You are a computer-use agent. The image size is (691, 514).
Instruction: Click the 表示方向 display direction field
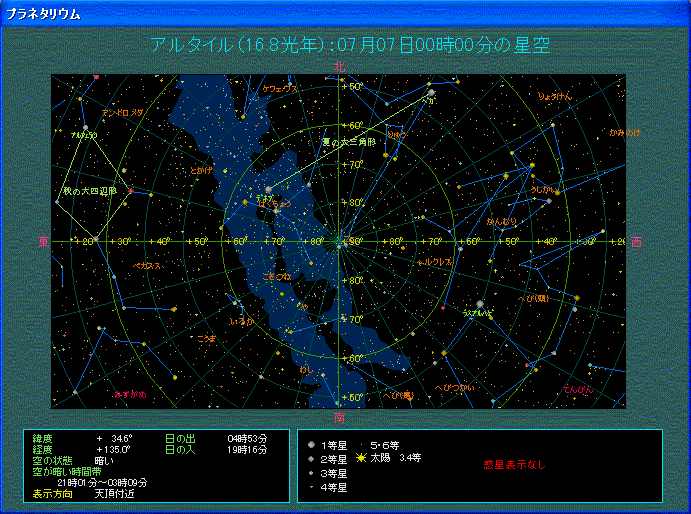pyautogui.click(x=55, y=493)
